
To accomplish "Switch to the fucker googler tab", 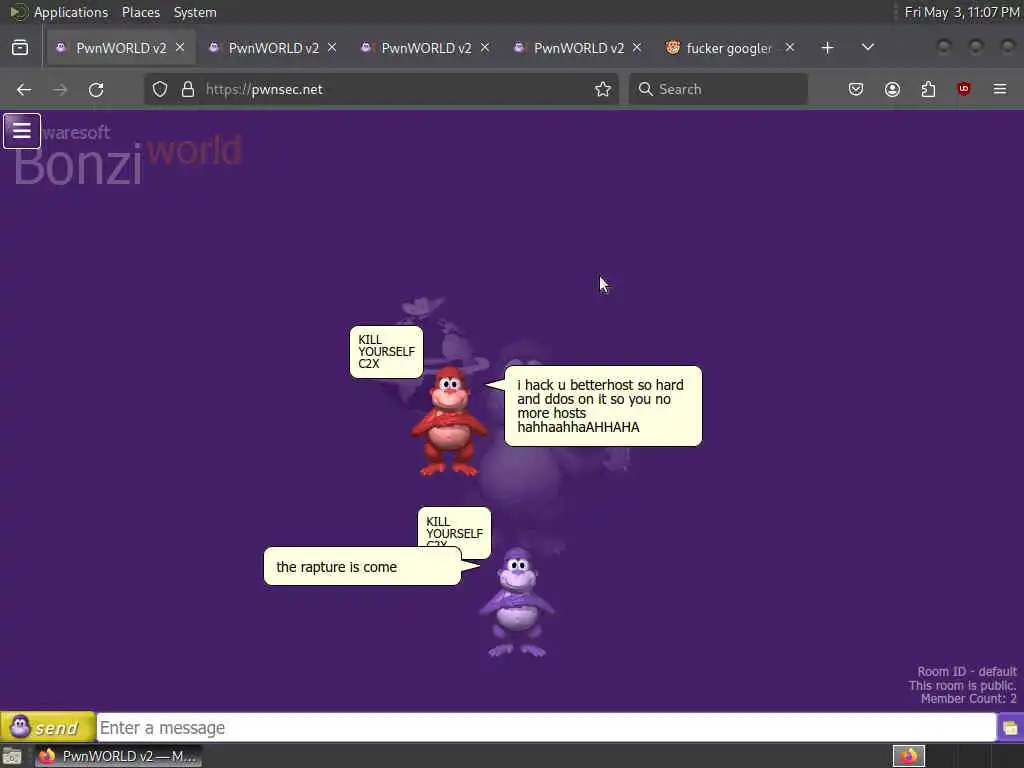I will click(x=729, y=48).
